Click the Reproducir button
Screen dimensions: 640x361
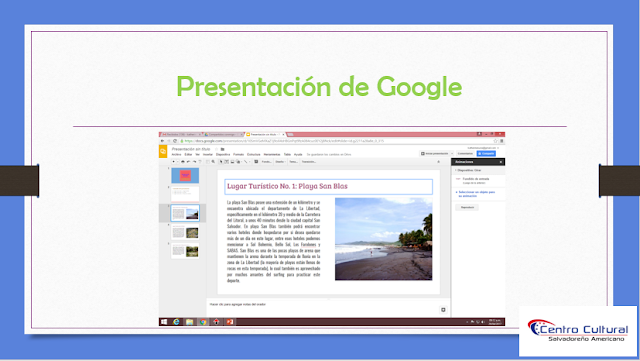point(467,207)
